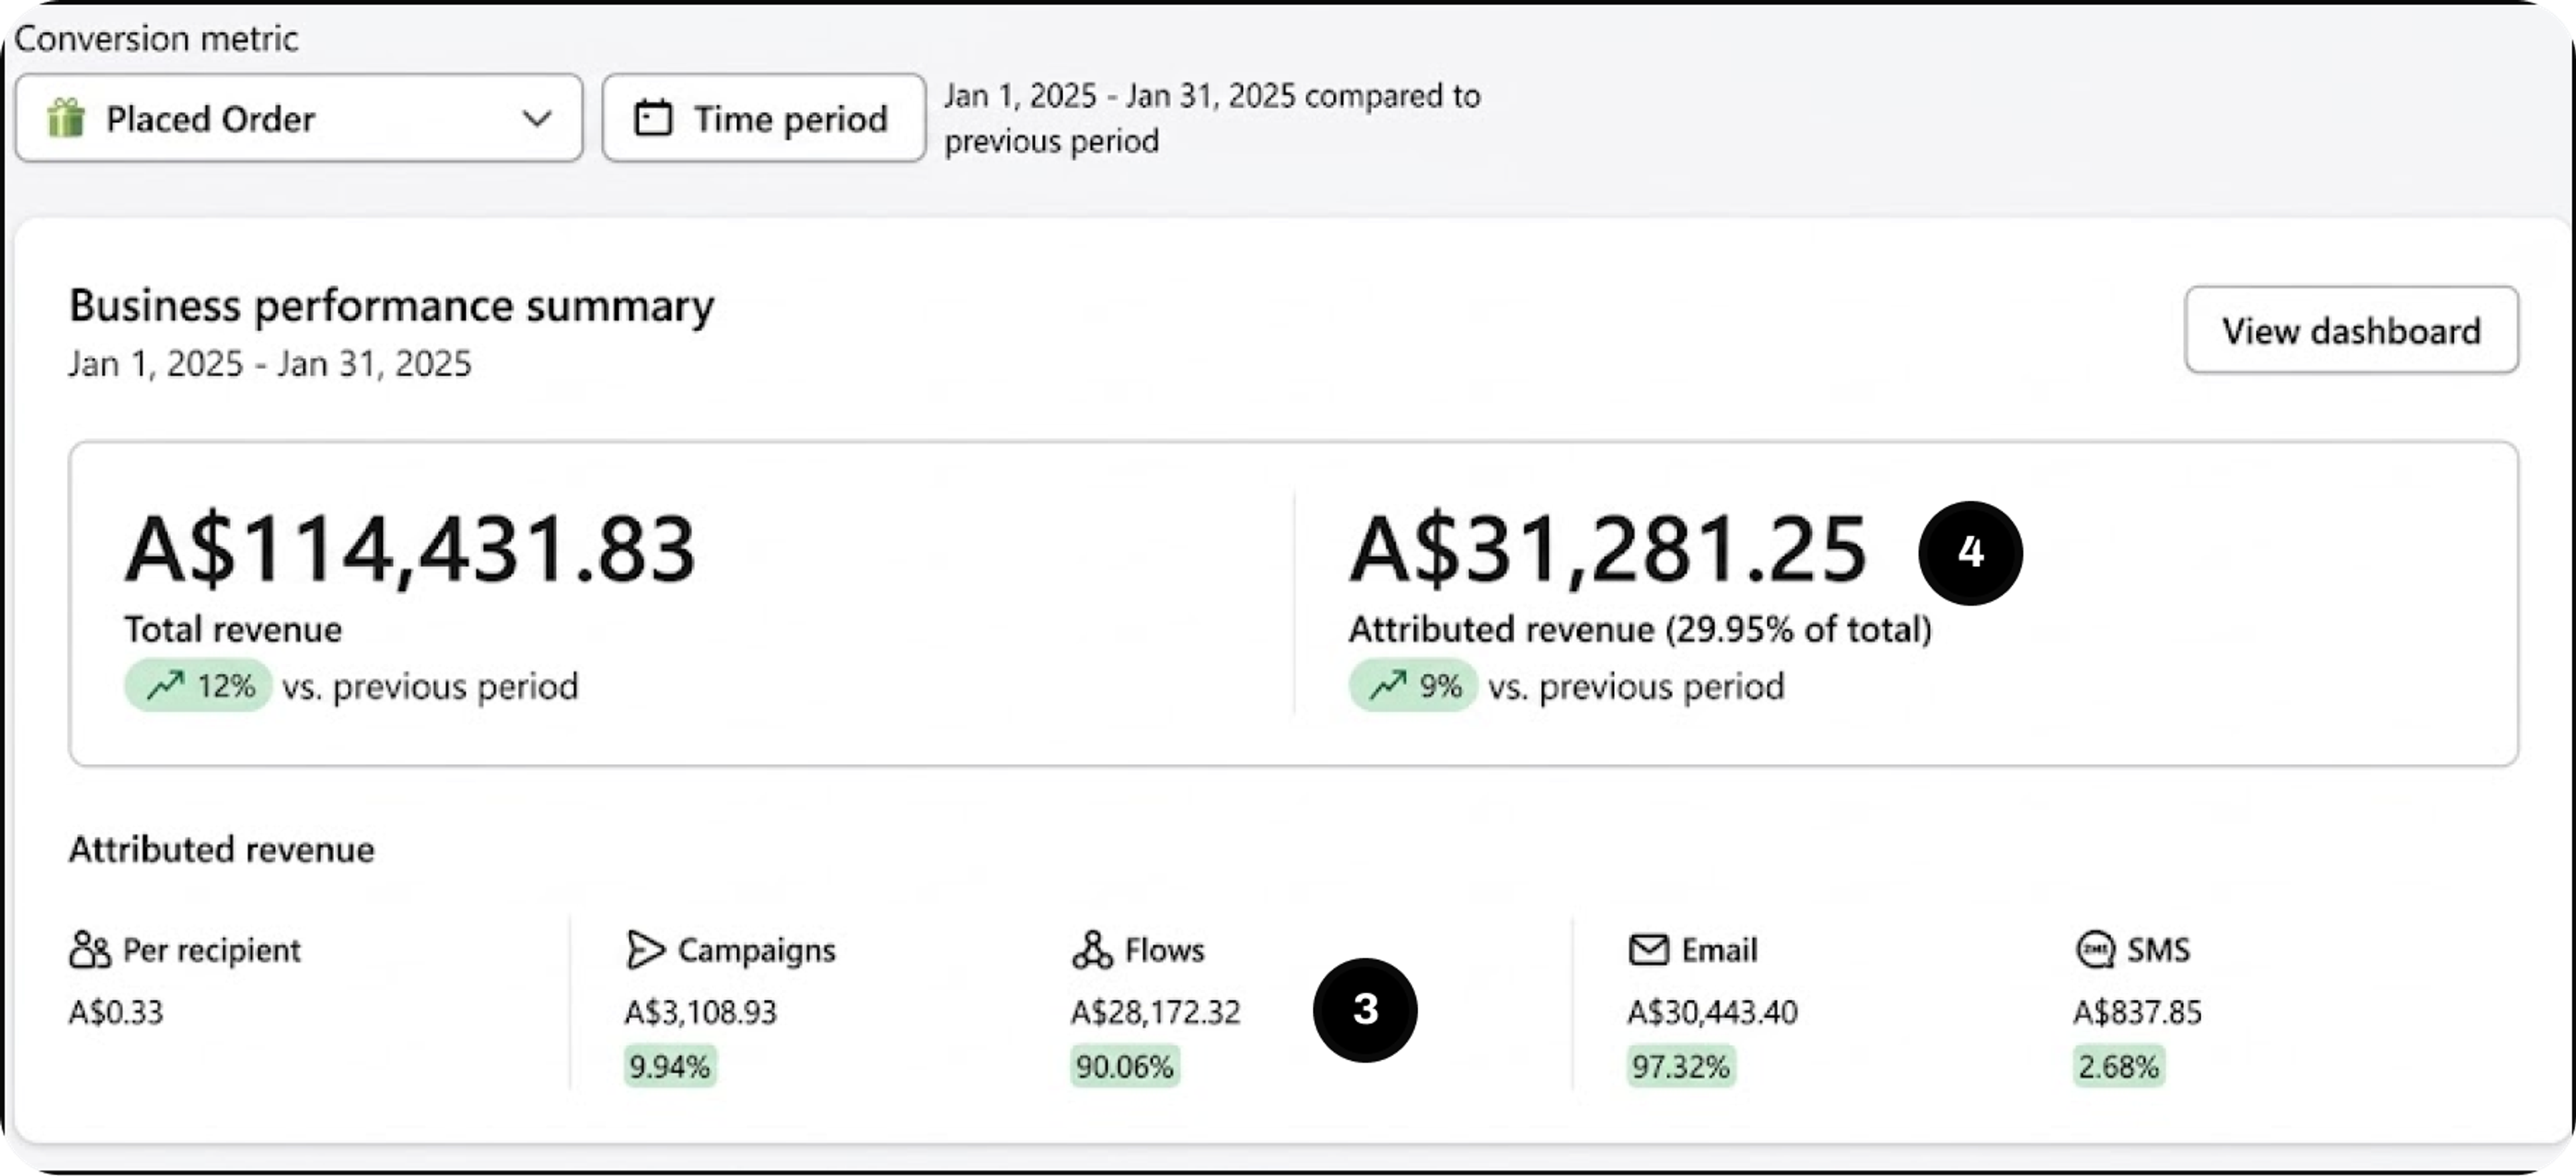Click the 2.68% SMS percentage badge

2119,1066
